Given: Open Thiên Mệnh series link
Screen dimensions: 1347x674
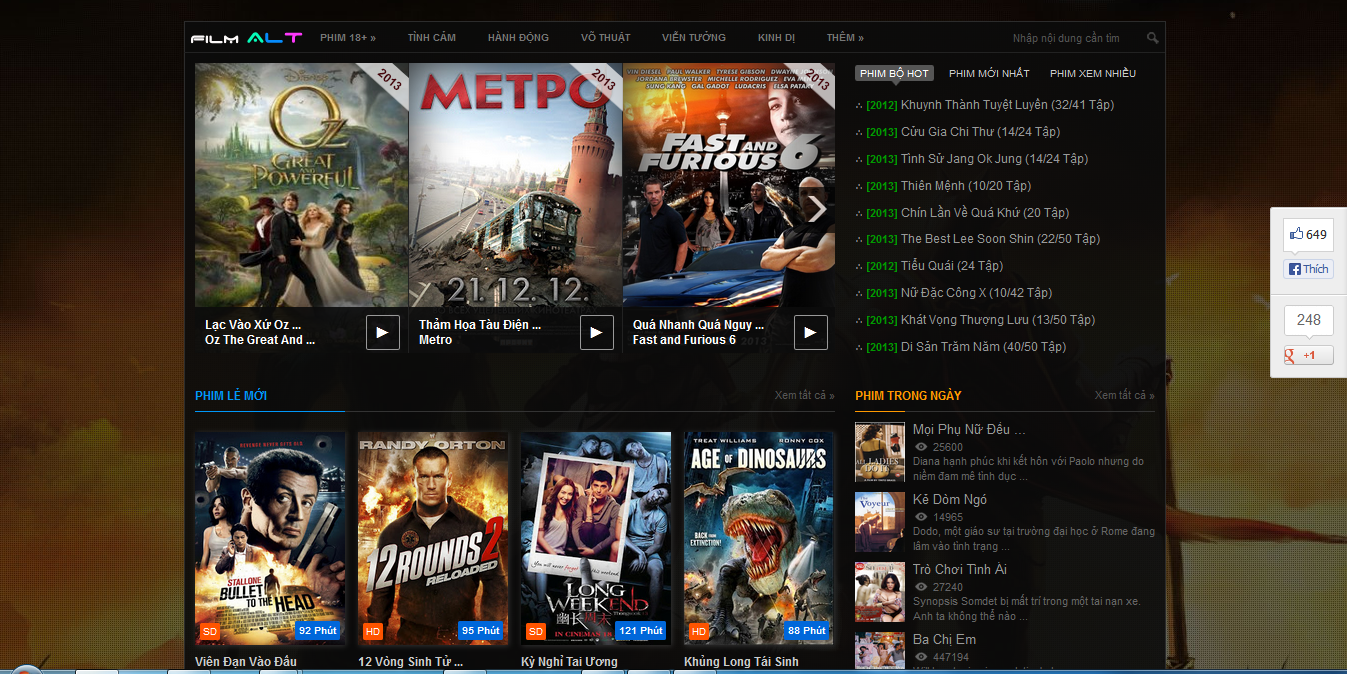Looking at the screenshot, I should (x=966, y=185).
